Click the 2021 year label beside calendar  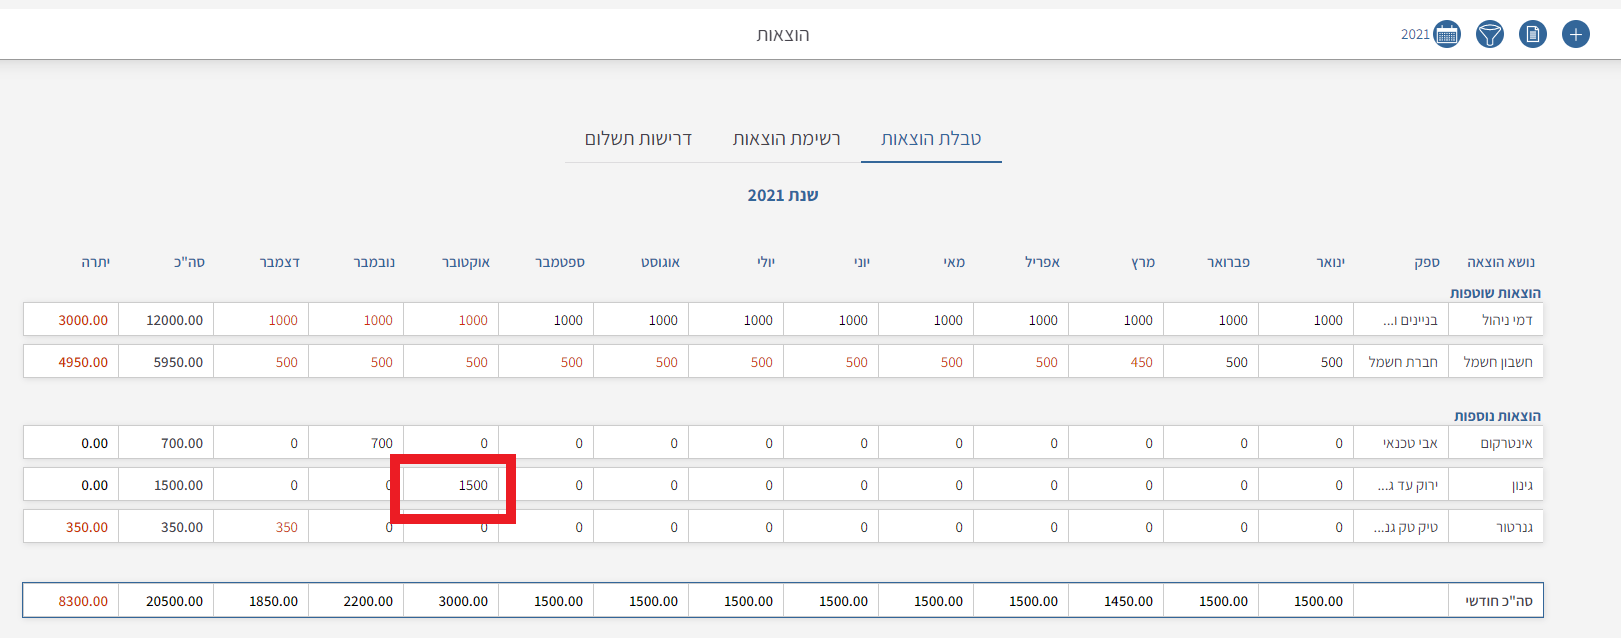tap(1414, 35)
